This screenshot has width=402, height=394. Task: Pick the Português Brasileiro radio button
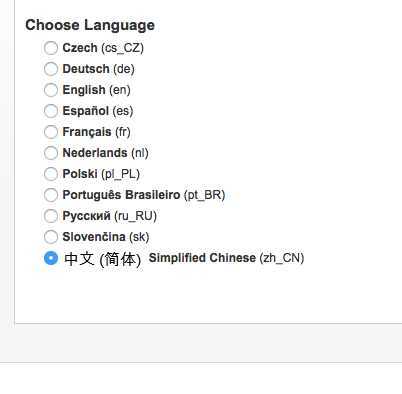51,195
